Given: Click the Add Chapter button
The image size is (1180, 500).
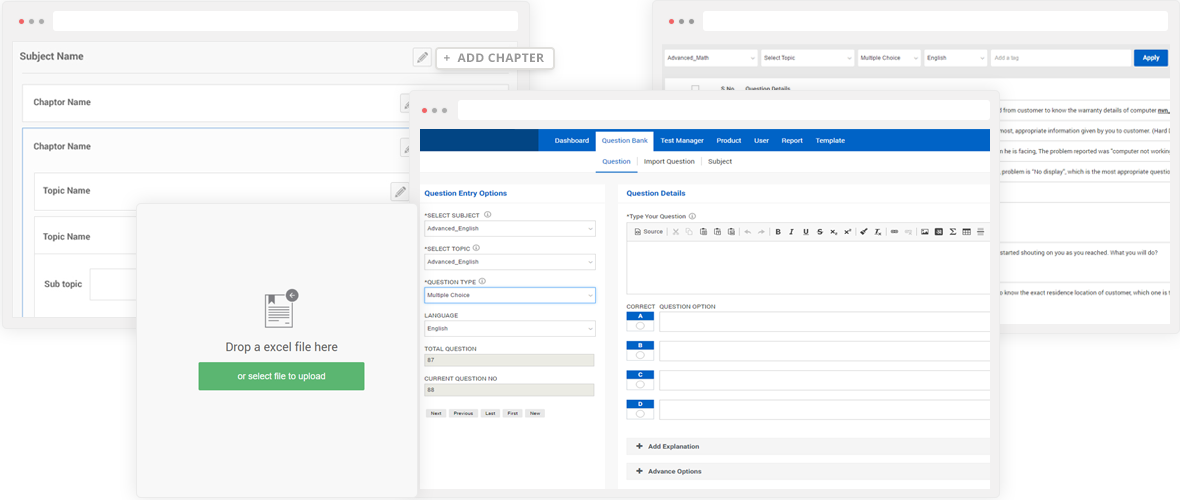Looking at the screenshot, I should pos(495,58).
